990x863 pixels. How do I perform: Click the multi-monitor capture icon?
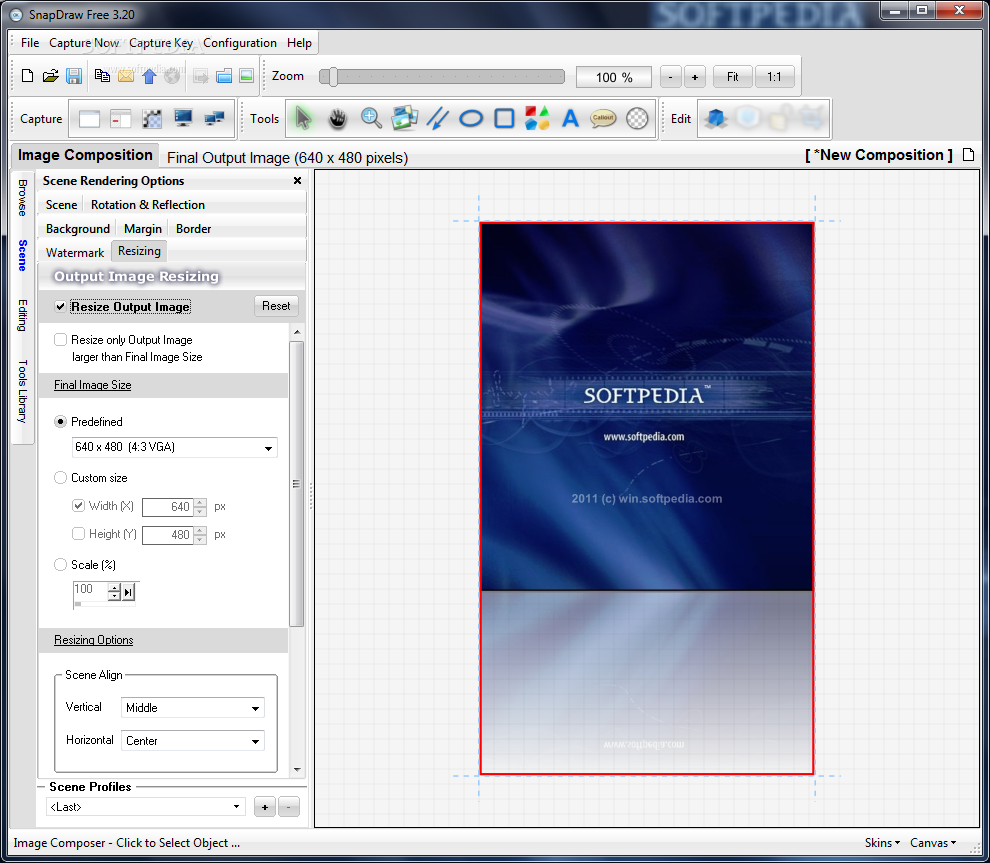click(215, 118)
